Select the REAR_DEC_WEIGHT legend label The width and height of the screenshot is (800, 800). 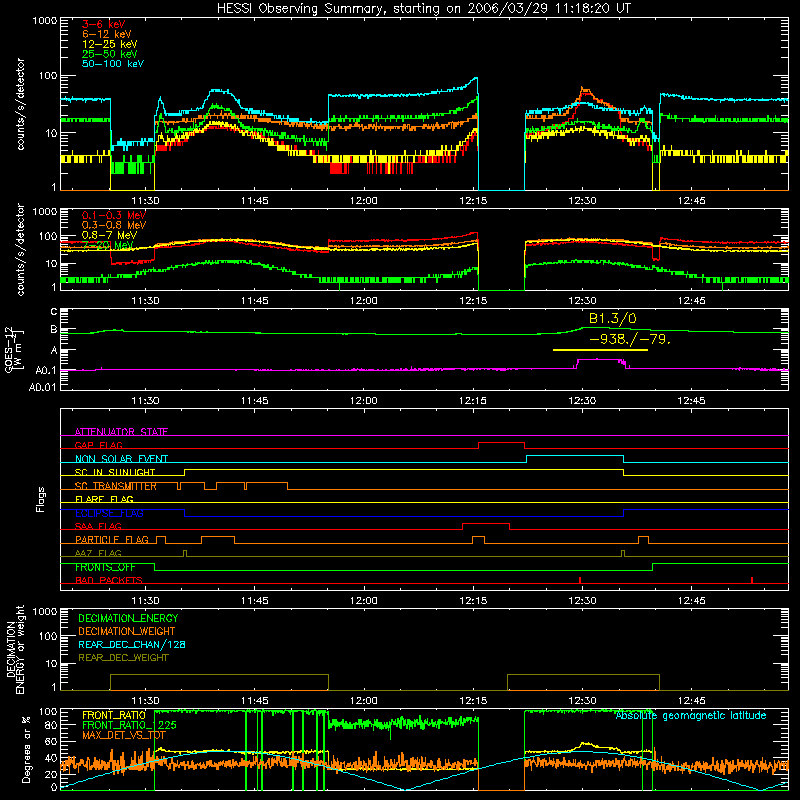[123, 658]
